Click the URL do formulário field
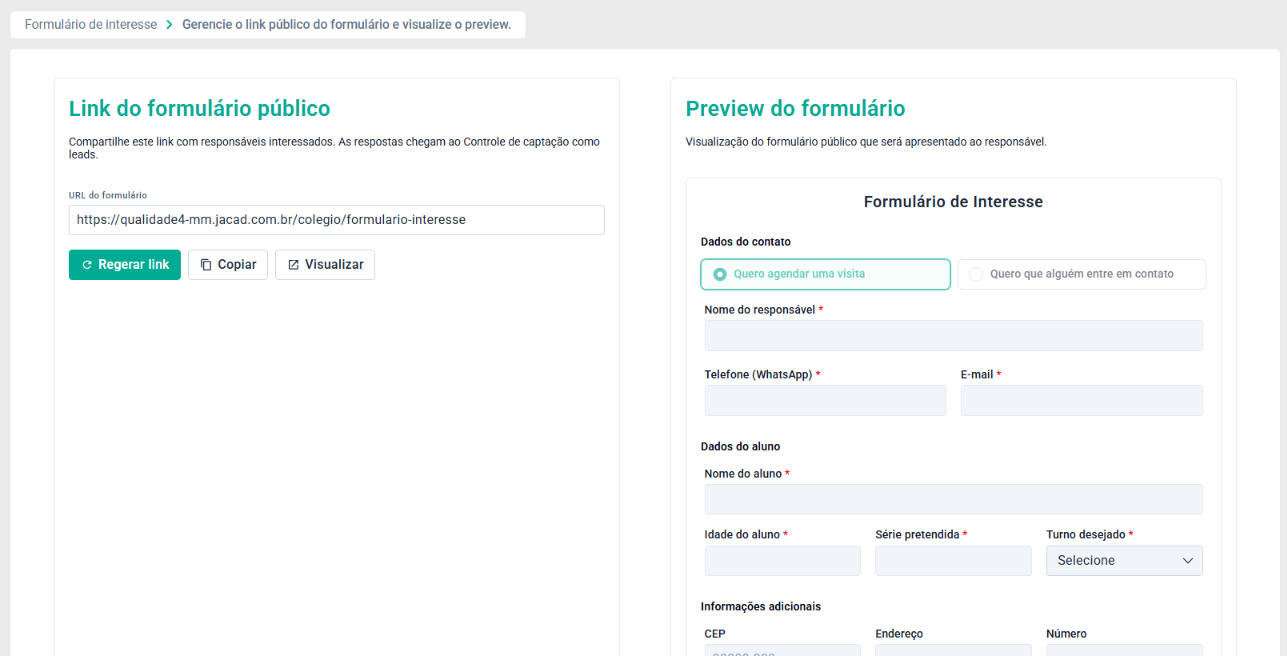The width and height of the screenshot is (1287, 656). point(337,220)
